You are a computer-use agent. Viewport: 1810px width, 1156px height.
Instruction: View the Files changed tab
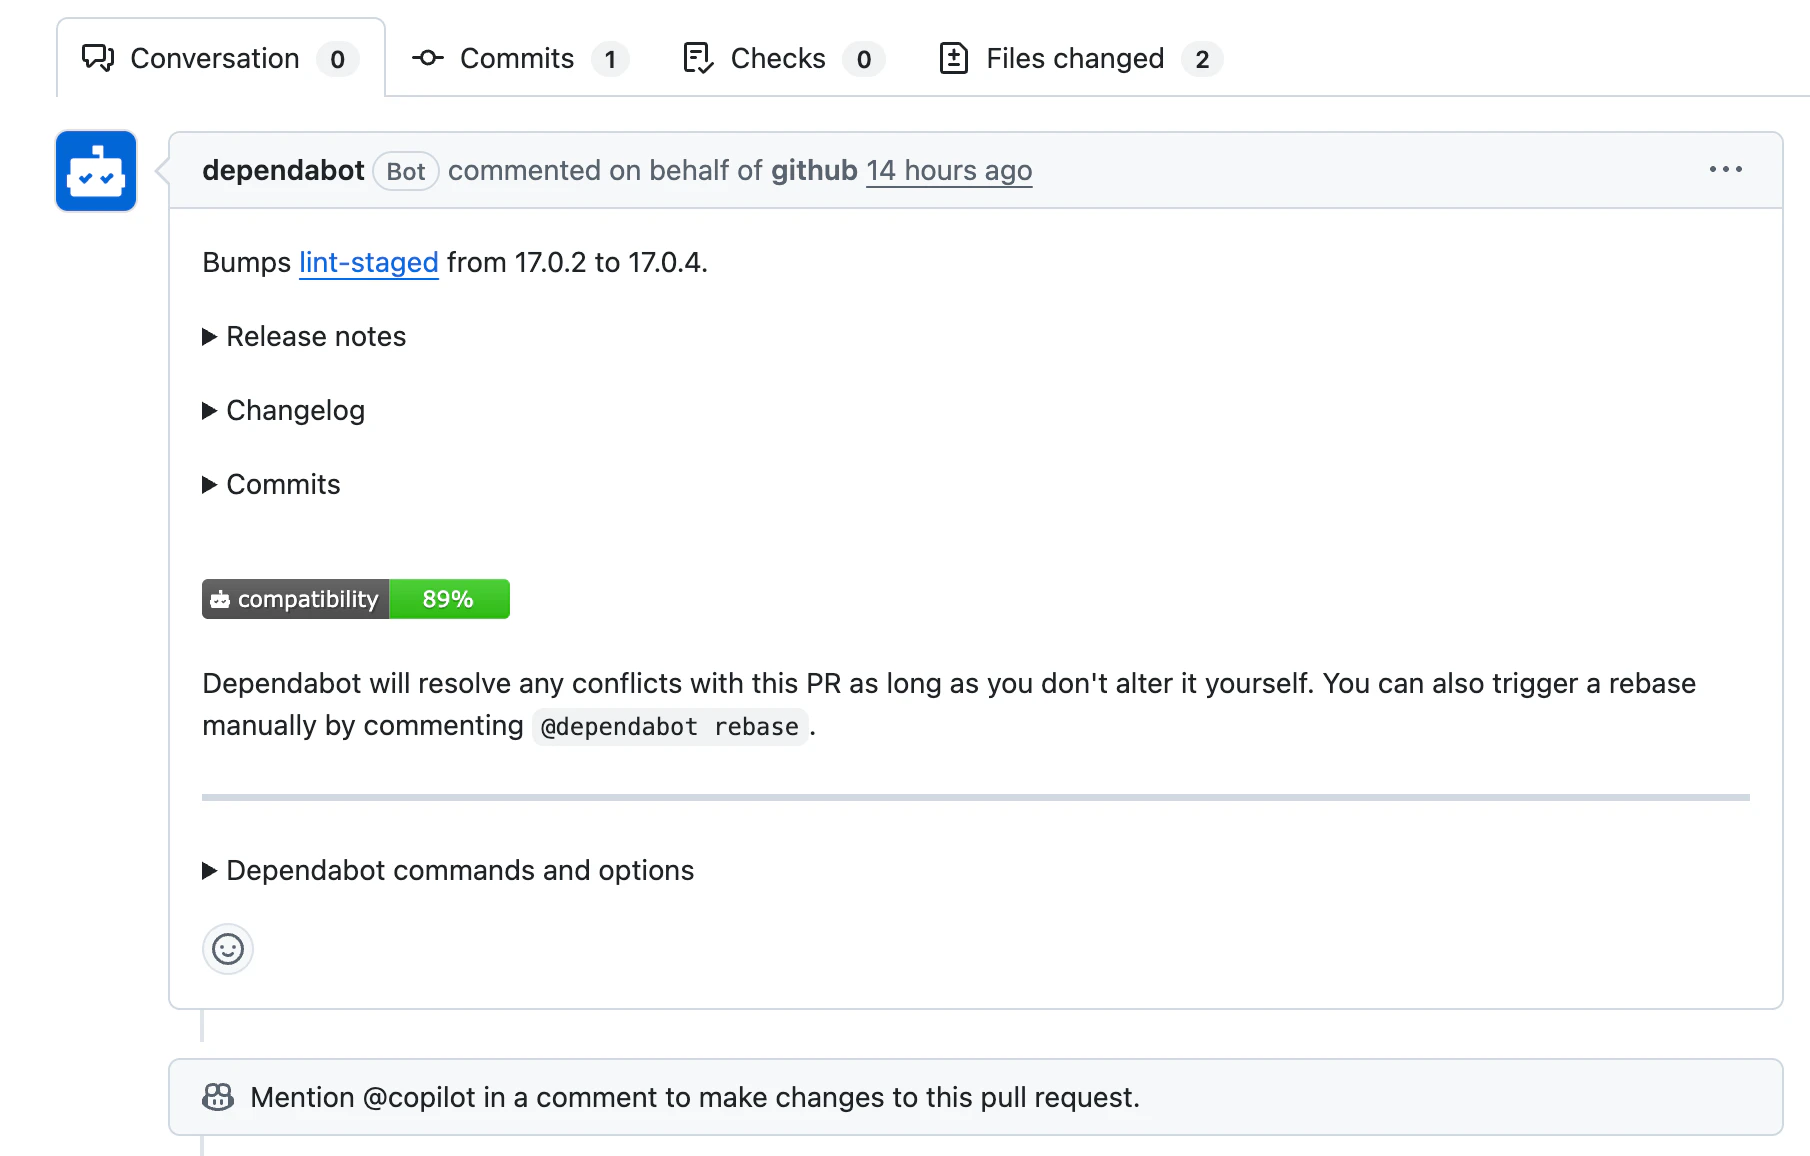[1080, 58]
